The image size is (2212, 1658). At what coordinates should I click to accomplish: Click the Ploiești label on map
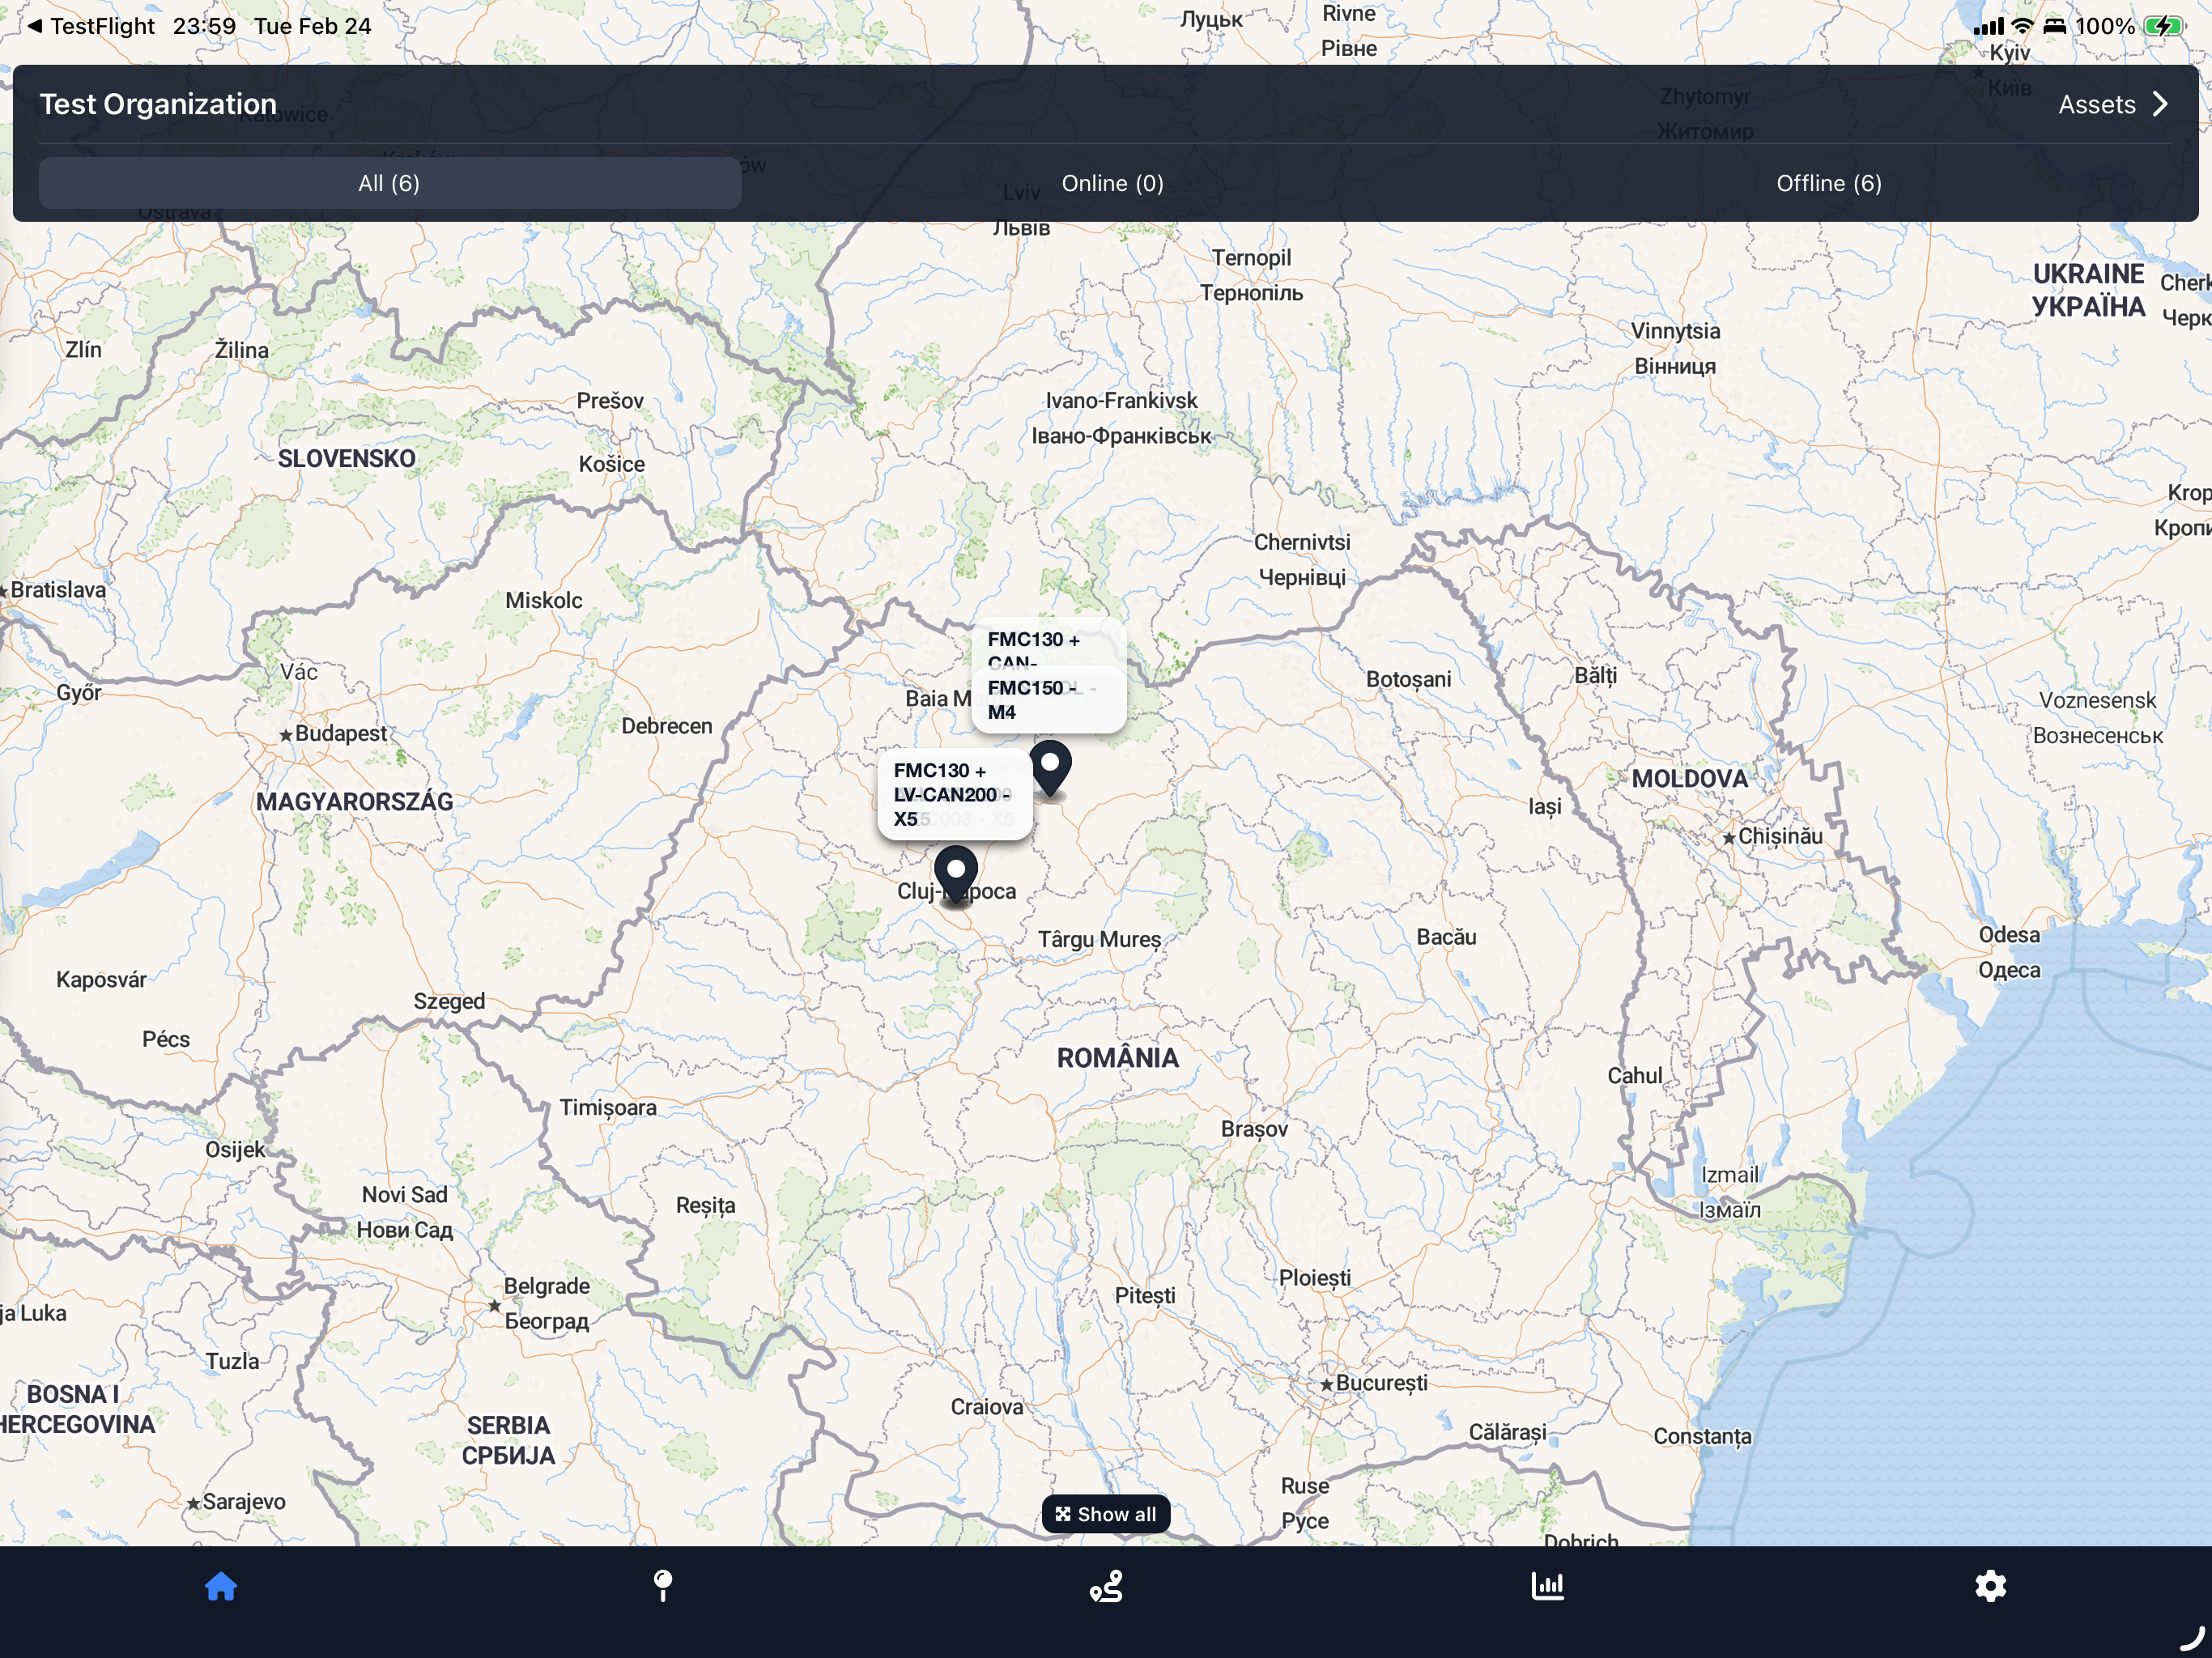point(1315,1278)
